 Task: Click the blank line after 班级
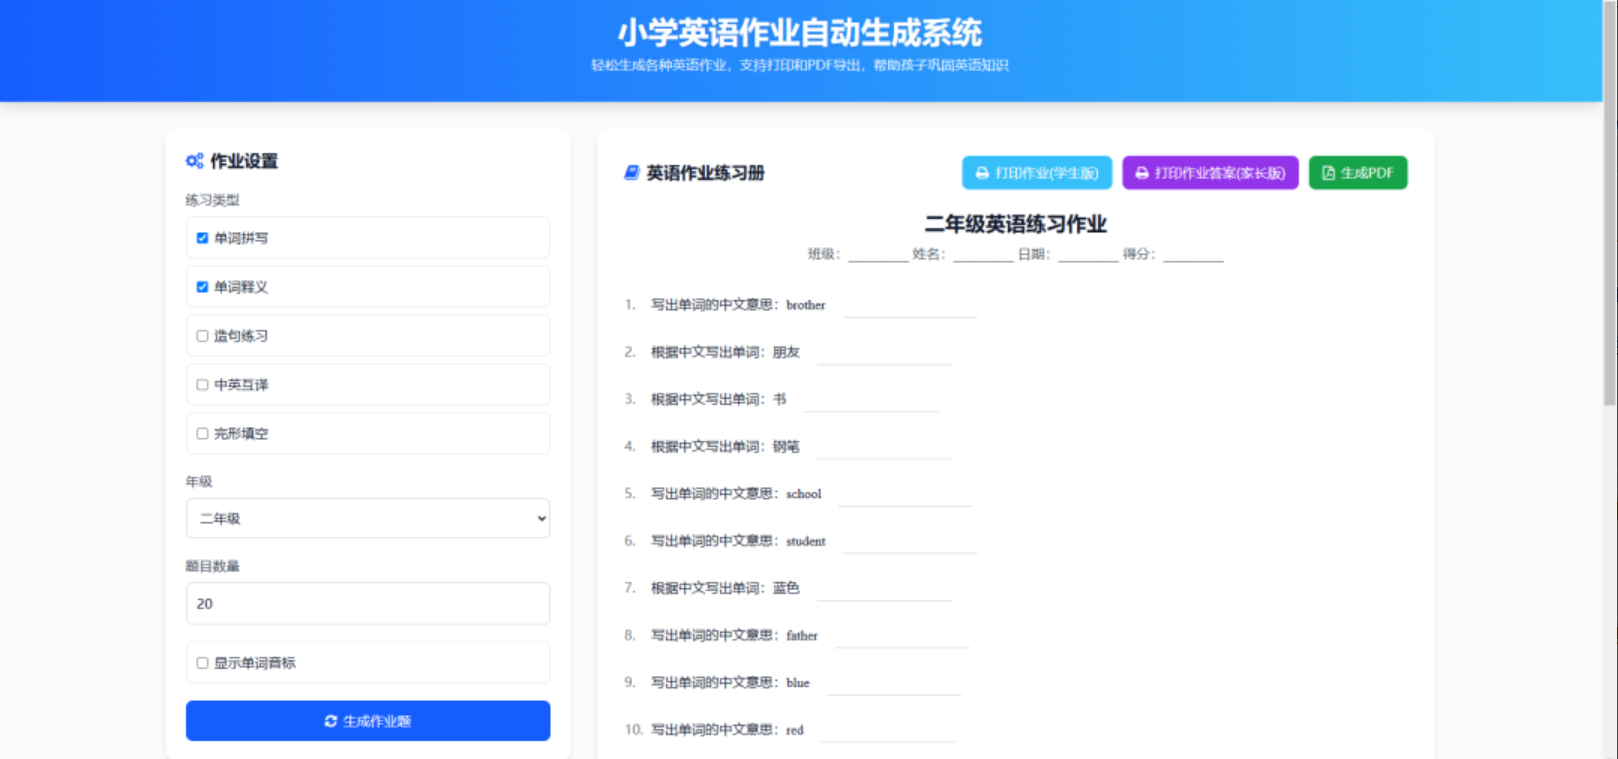878,256
